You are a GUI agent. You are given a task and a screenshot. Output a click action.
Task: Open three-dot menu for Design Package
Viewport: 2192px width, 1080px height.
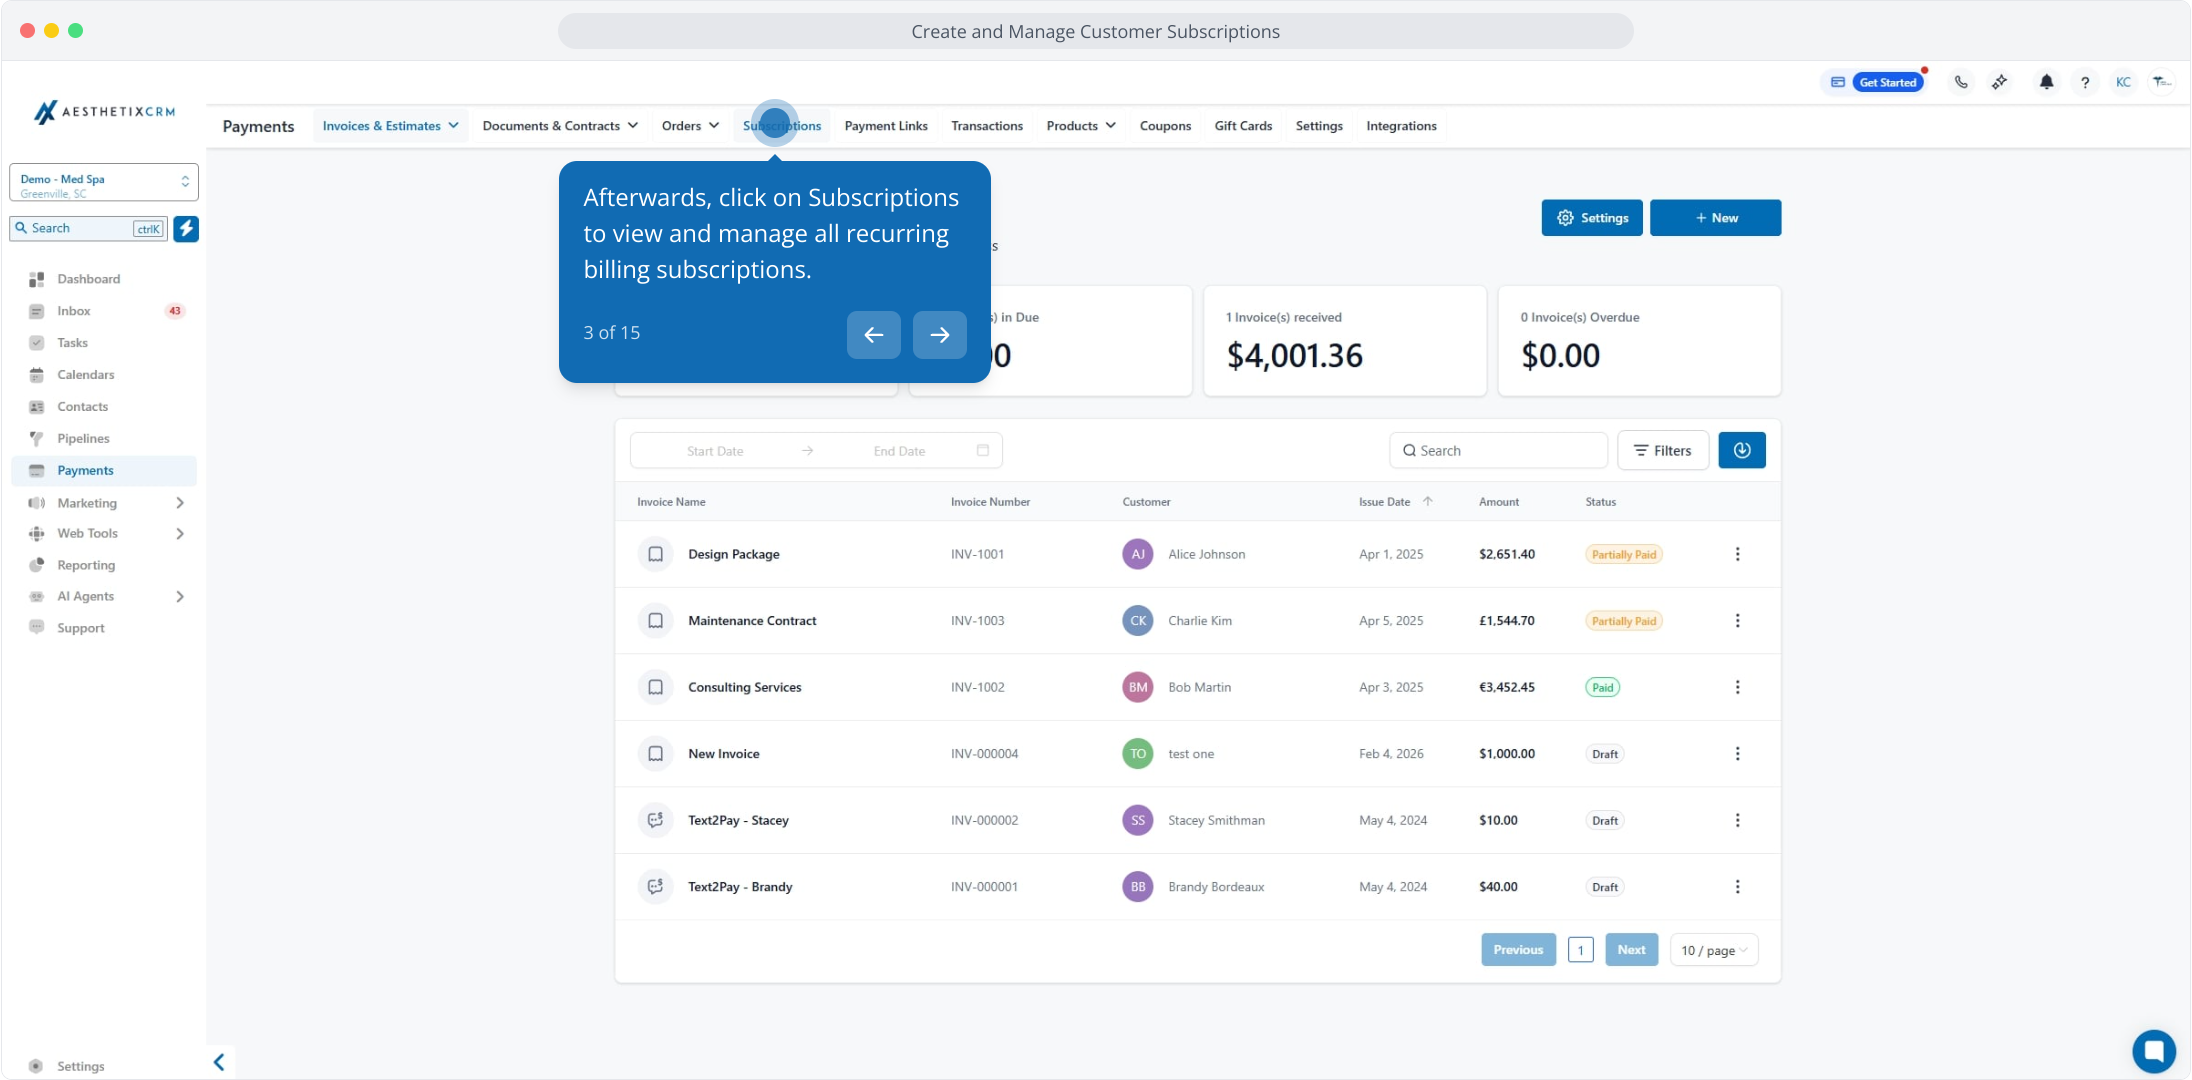[1737, 554]
